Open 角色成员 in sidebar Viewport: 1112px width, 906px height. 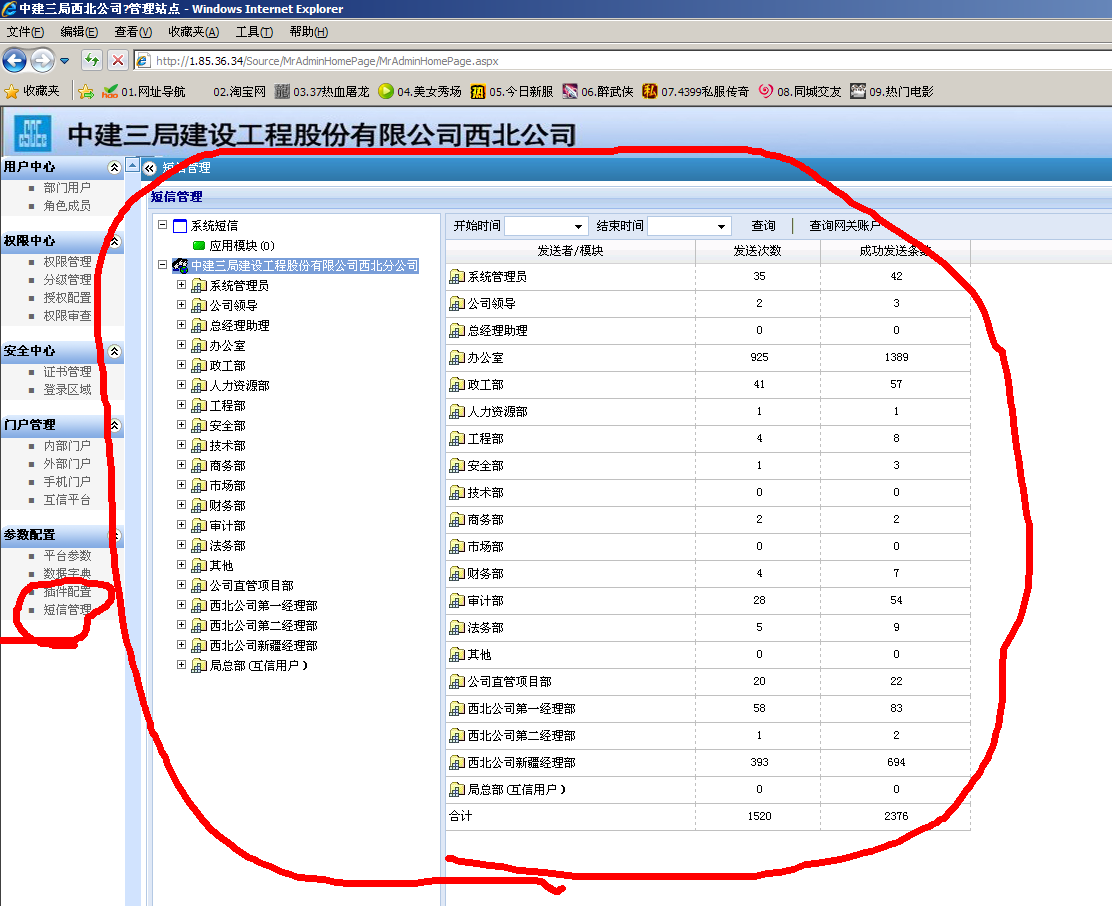[67, 206]
